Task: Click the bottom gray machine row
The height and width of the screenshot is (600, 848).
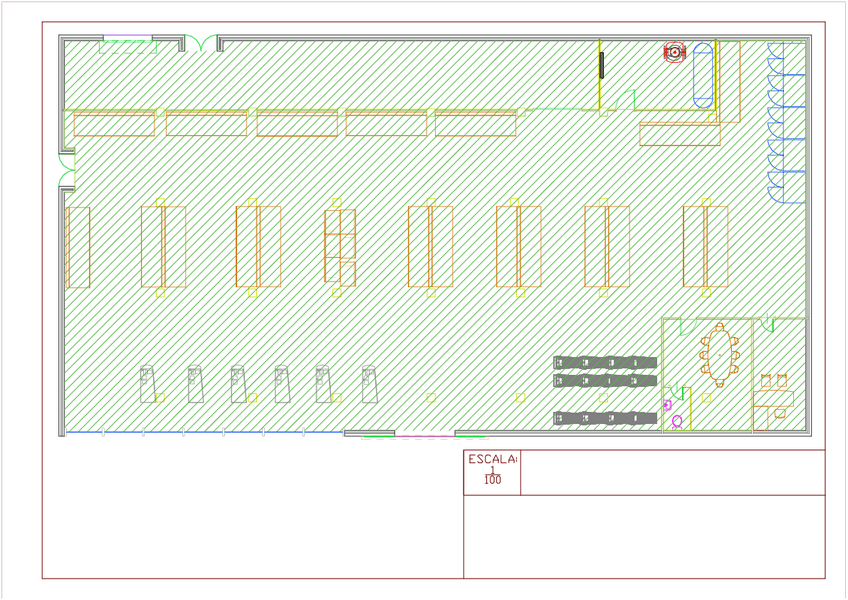Action: coord(605,418)
